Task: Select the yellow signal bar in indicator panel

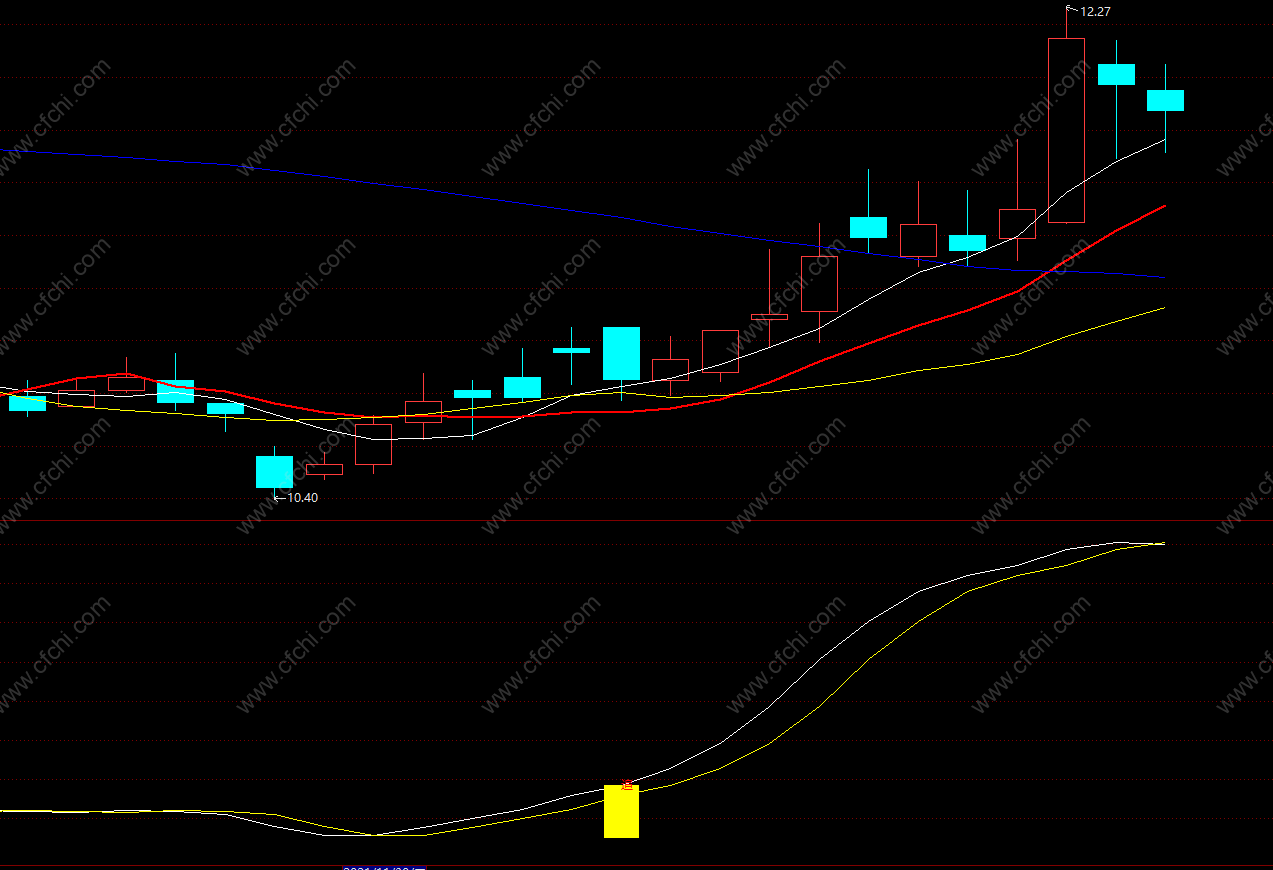Action: click(x=621, y=812)
